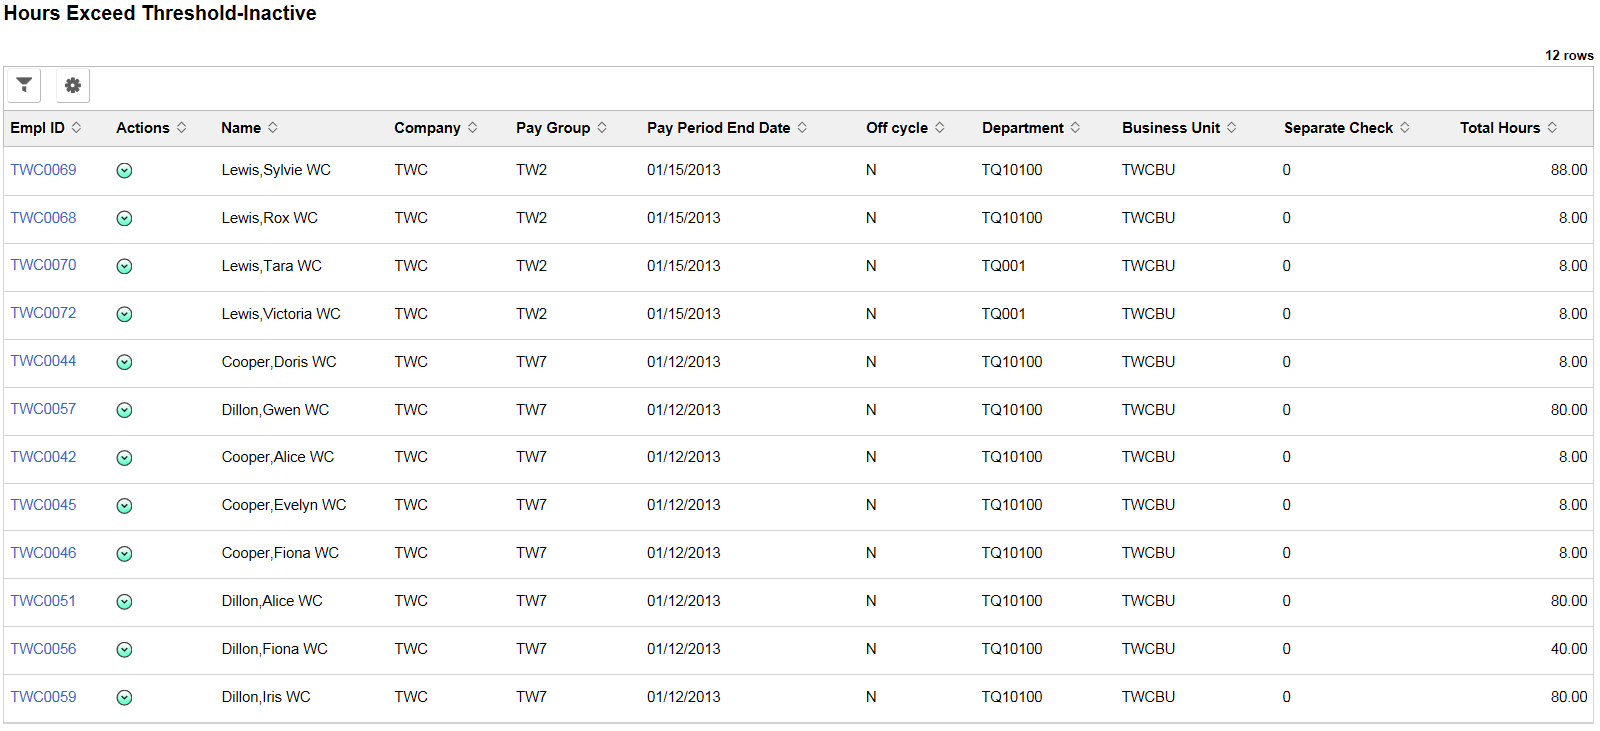Click company TWC for Dillon,Fiona WC
1600x731 pixels.
click(x=411, y=649)
